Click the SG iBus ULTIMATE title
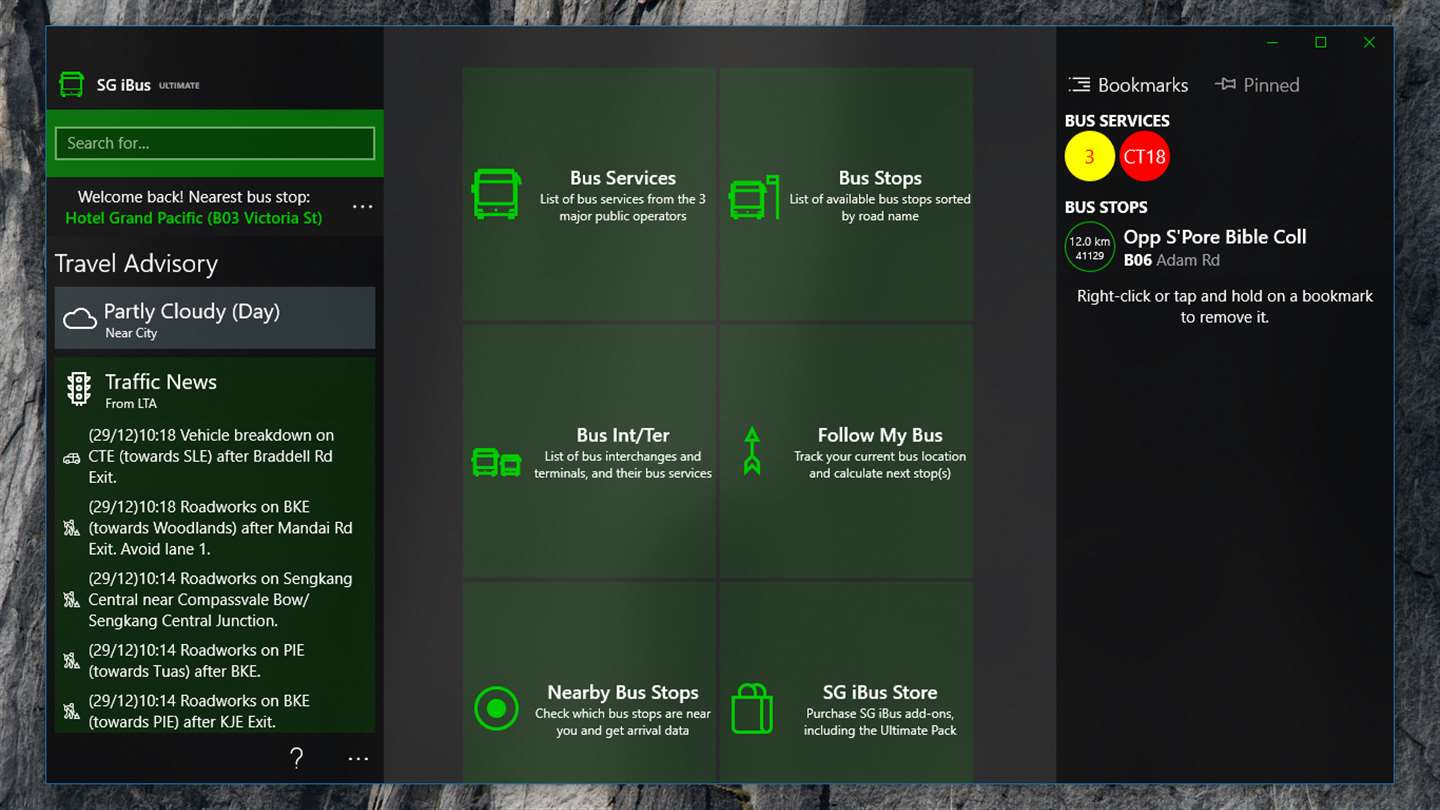 click(148, 85)
